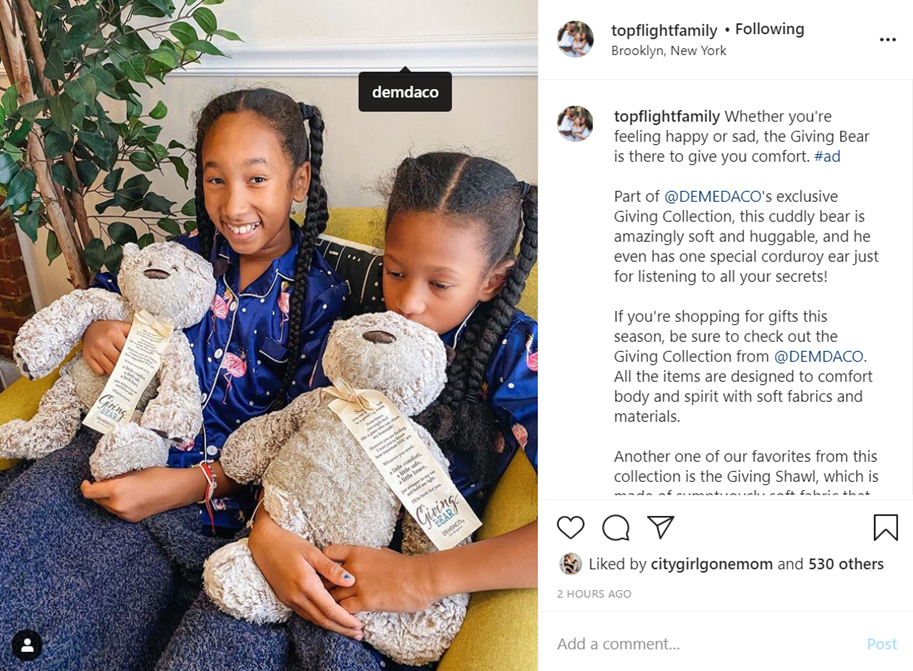Open the #ad hashtag link

click(x=827, y=156)
